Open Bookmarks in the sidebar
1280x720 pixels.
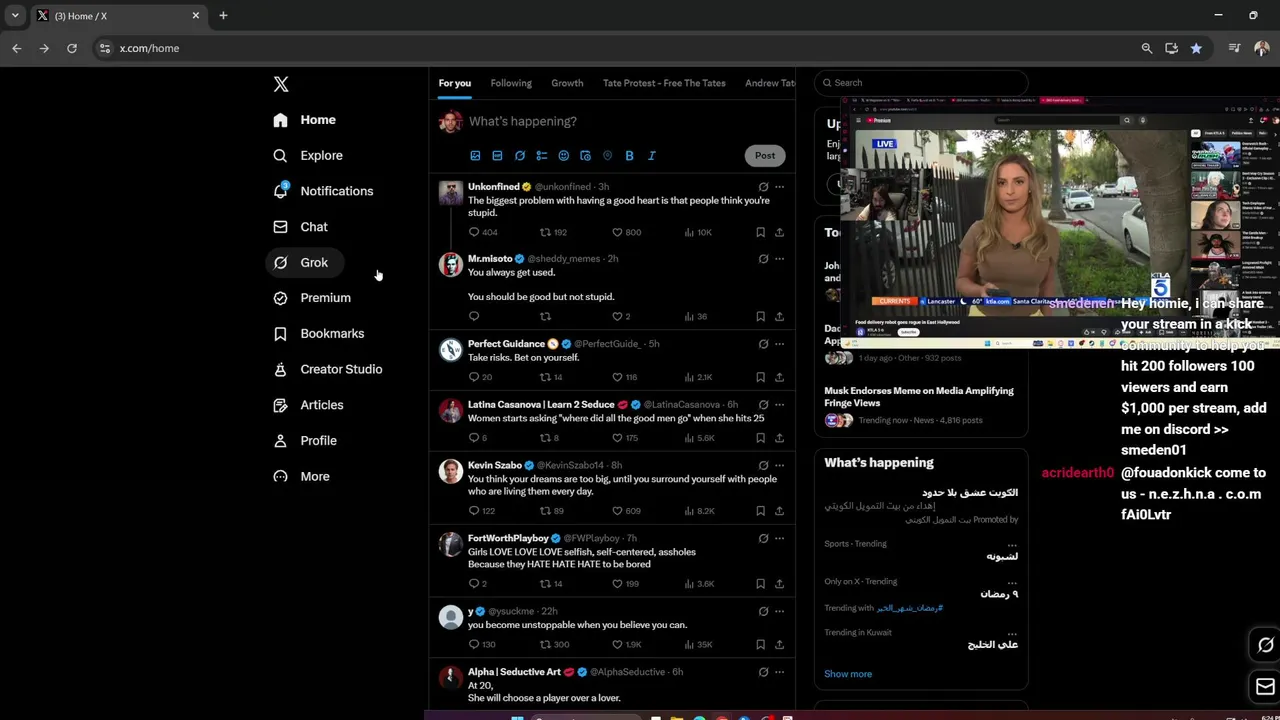click(x=319, y=333)
